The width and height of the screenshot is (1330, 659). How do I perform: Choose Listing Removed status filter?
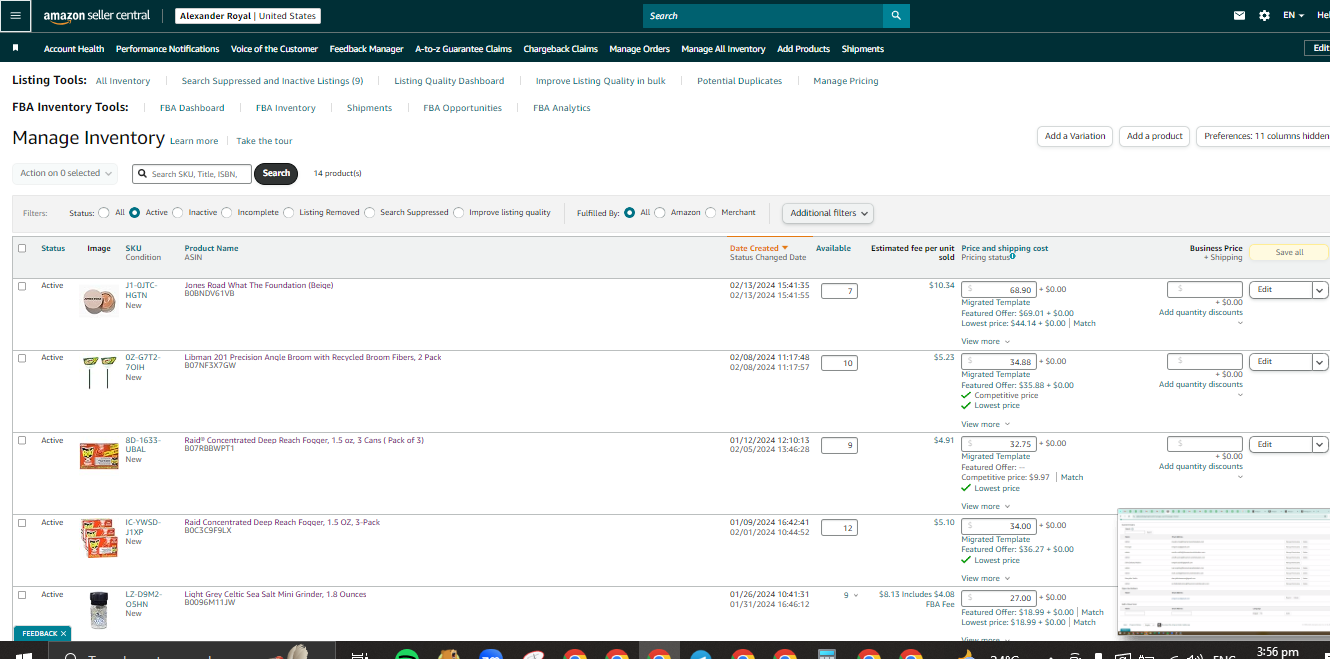[289, 212]
